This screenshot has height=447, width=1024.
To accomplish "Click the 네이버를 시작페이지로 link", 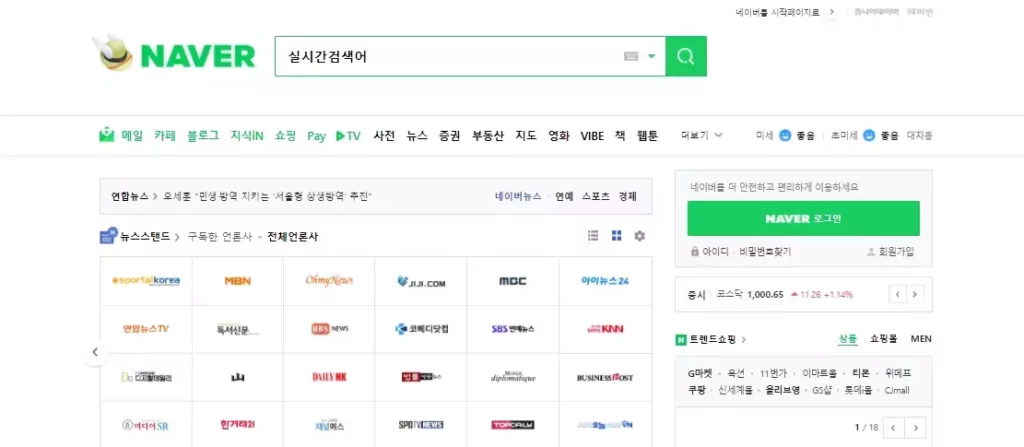I will point(777,12).
